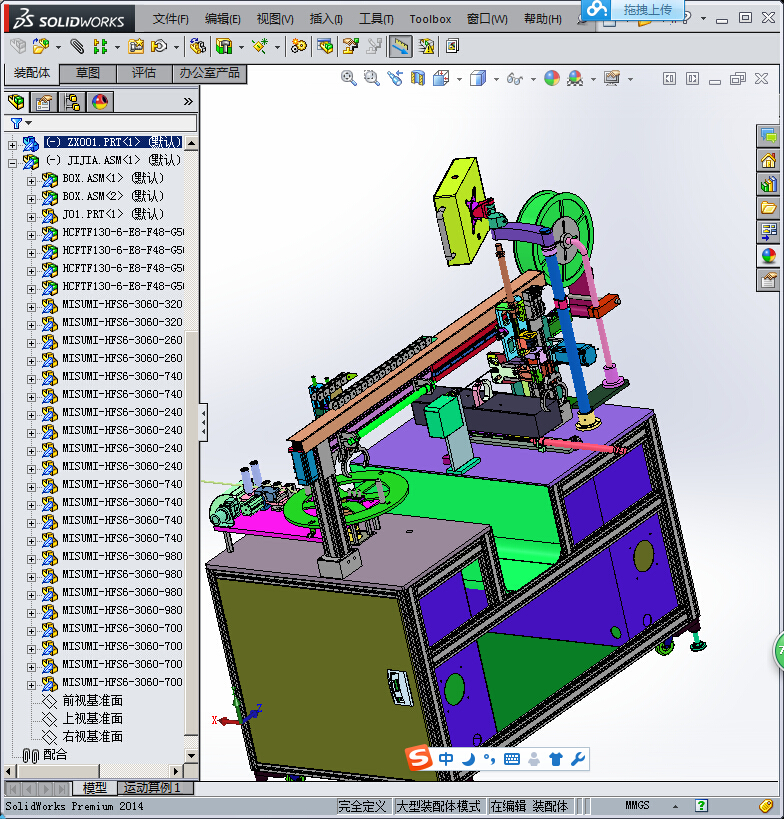The image size is (784, 819).
Task: Open the 文件(F) menu
Action: pos(171,19)
